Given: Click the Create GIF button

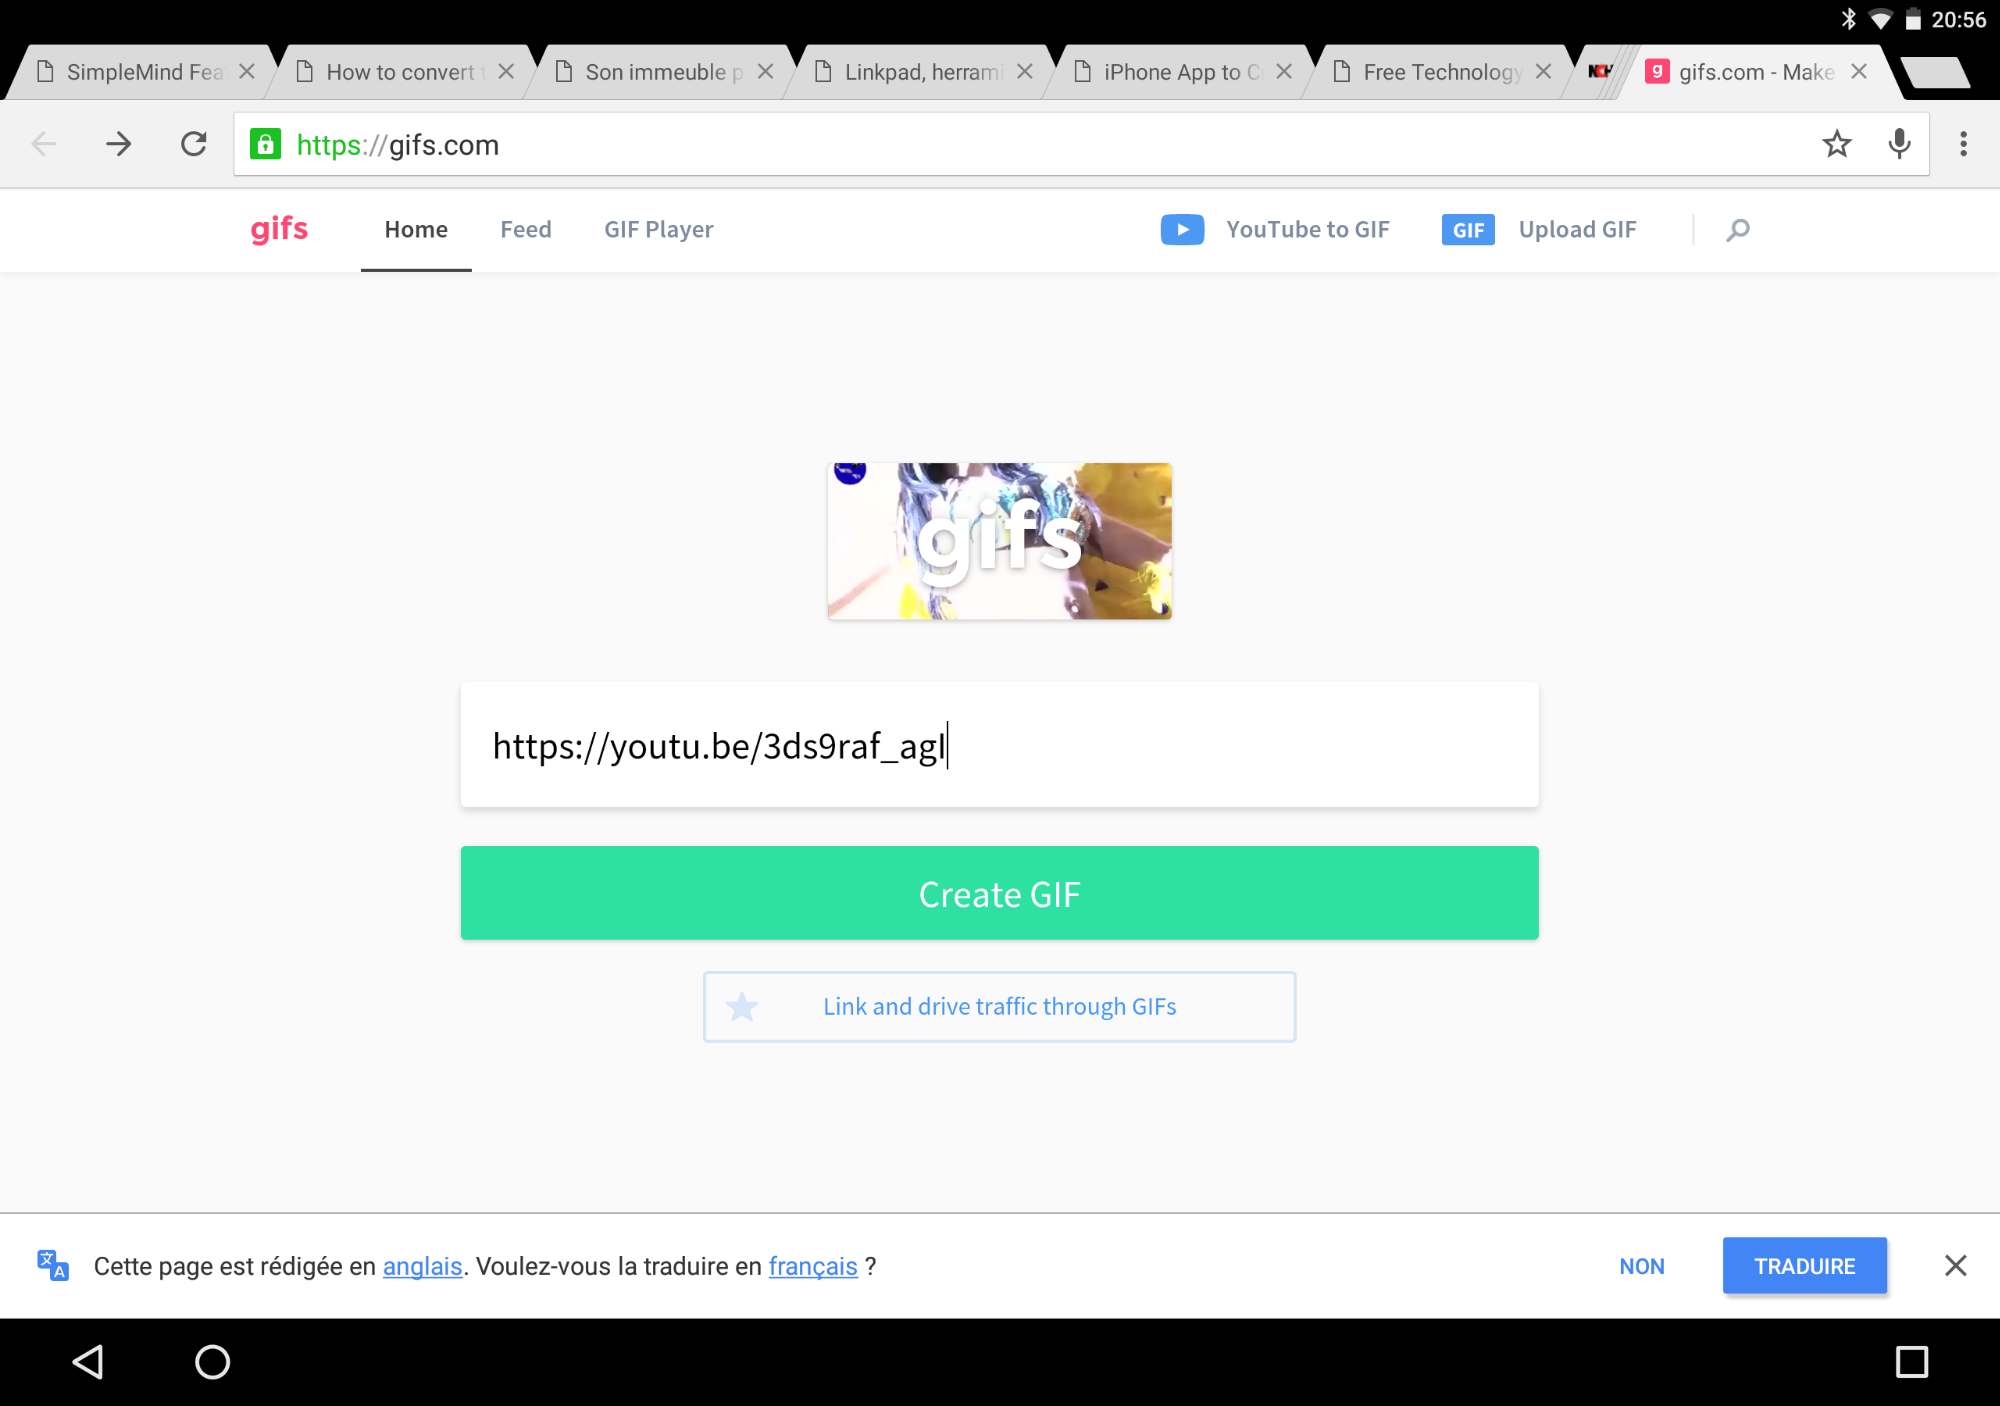Looking at the screenshot, I should (1001, 893).
